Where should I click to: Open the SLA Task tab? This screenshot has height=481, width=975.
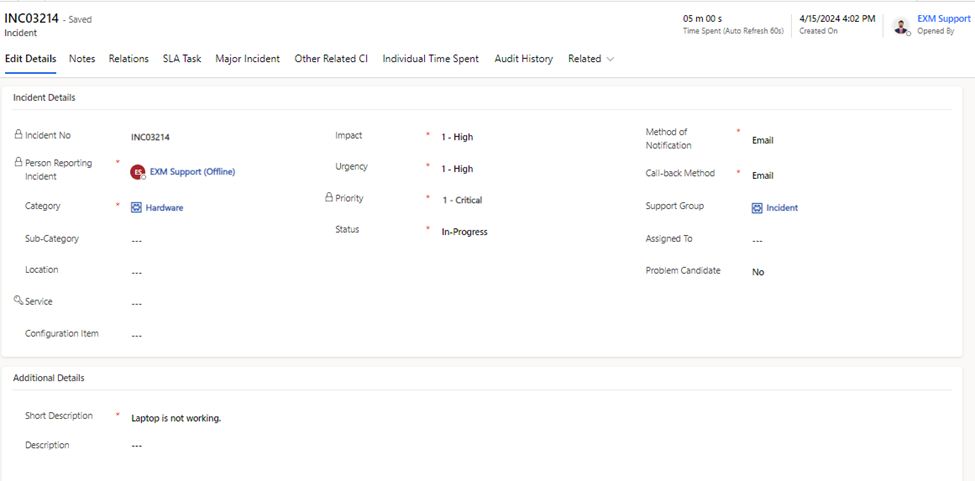[182, 58]
